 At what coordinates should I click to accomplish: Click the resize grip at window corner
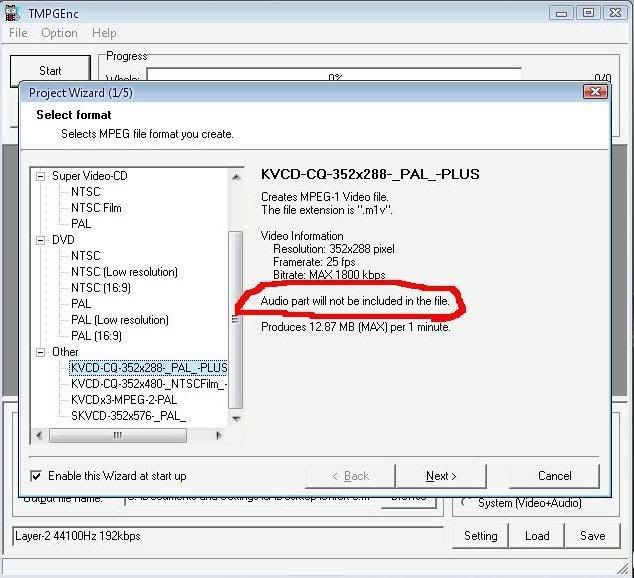[x=623, y=568]
